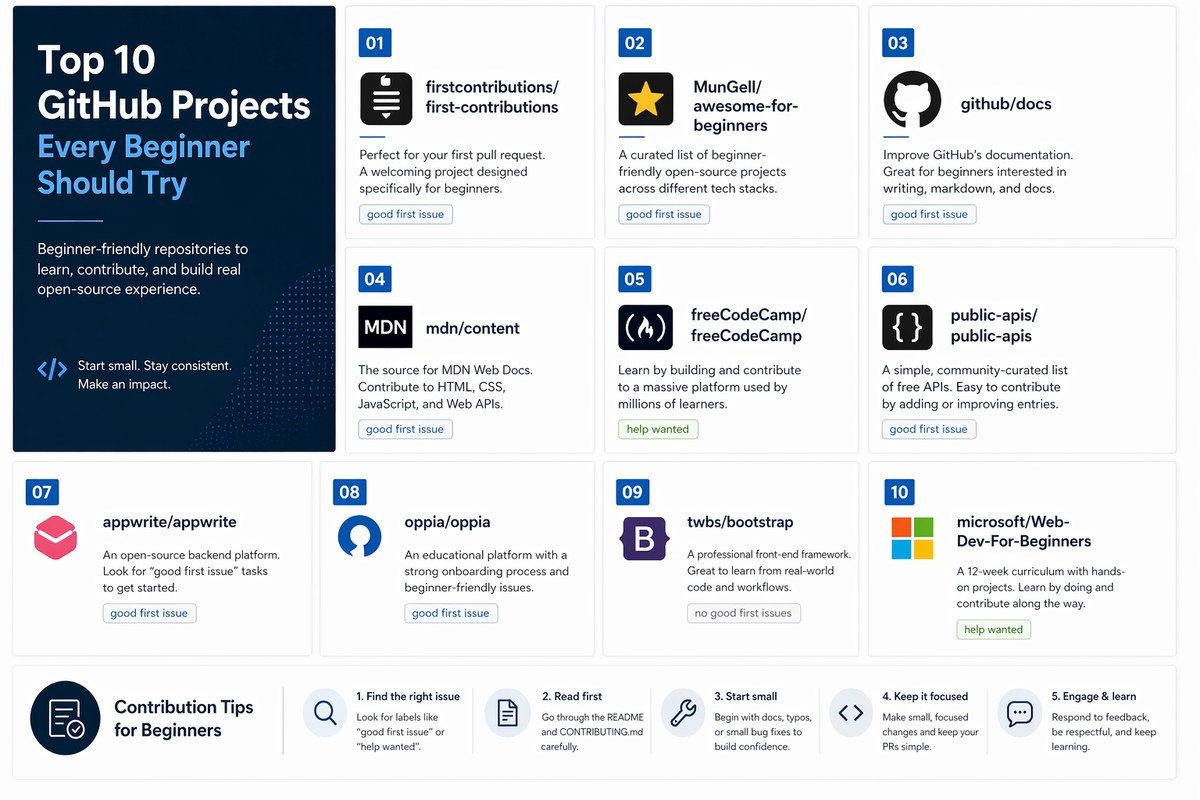1200x800 pixels.
Task: Click the angle-brackets icon beside 'Keep it focused'
Action: click(851, 714)
